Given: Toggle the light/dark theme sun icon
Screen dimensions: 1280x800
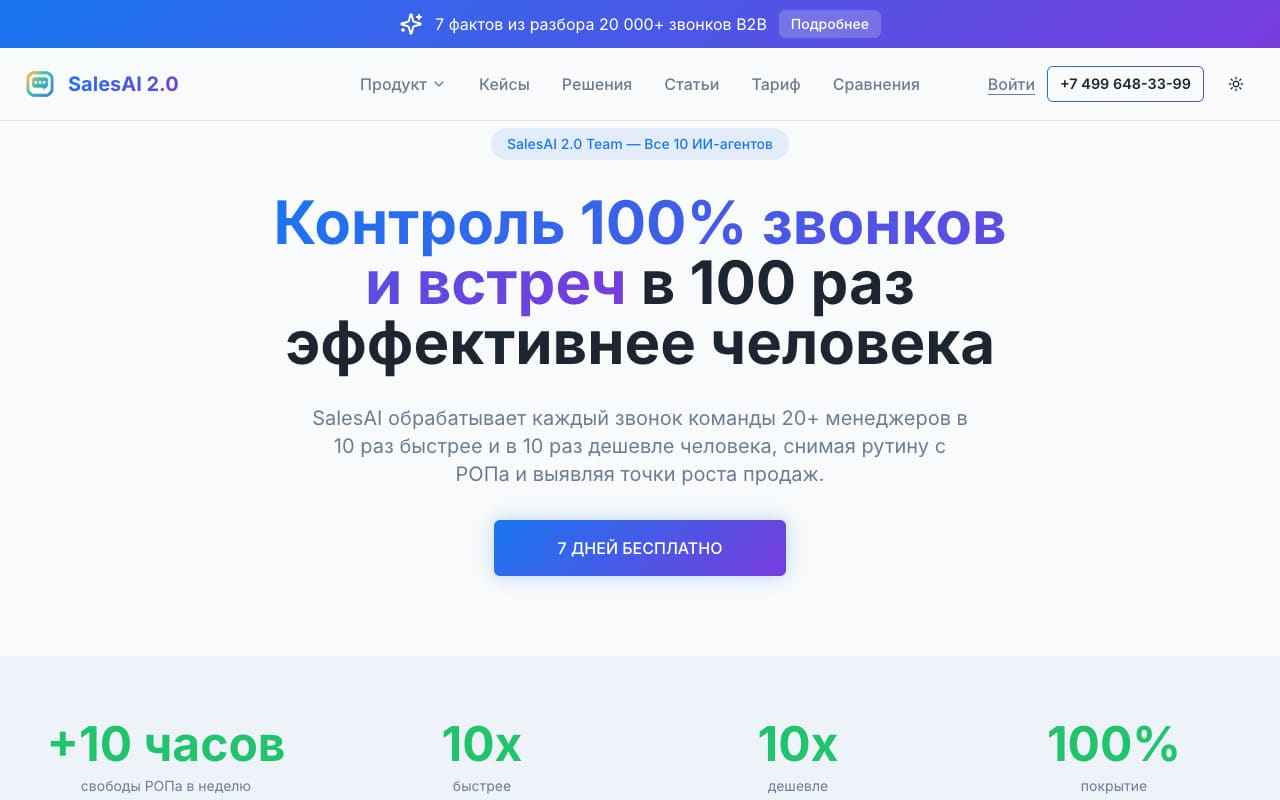Looking at the screenshot, I should [x=1236, y=84].
